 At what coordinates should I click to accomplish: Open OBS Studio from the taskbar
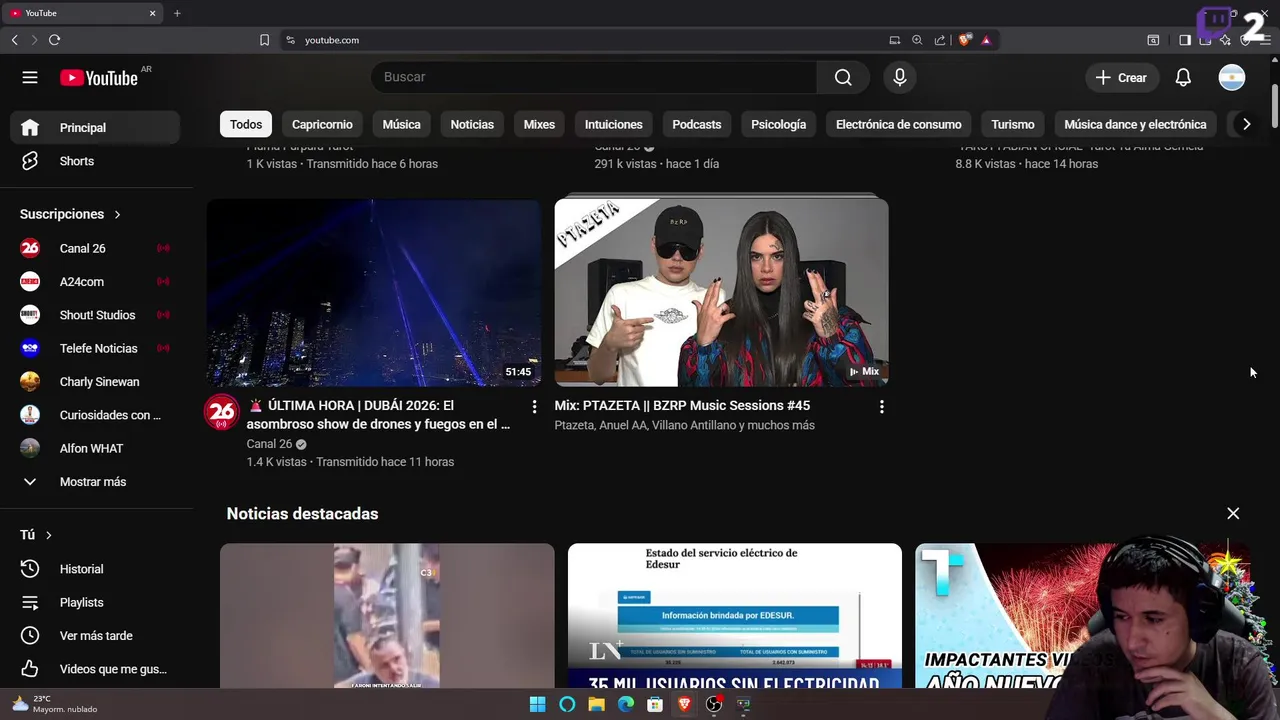point(714,704)
